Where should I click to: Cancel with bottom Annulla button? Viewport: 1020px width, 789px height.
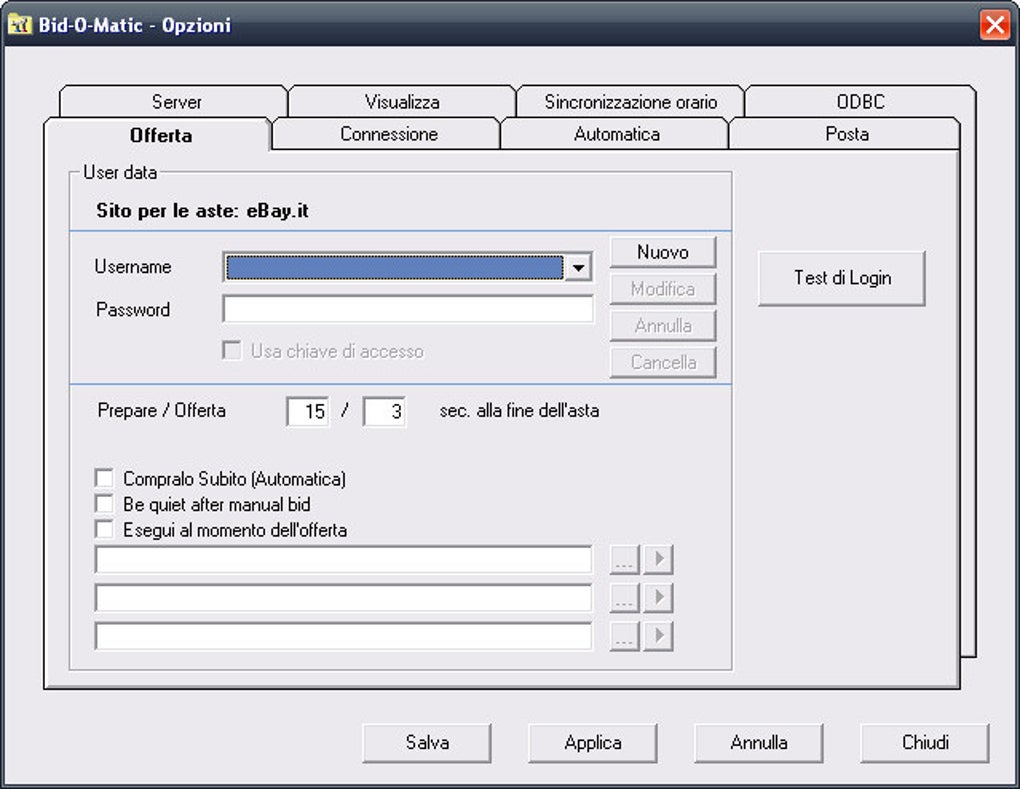pos(758,743)
